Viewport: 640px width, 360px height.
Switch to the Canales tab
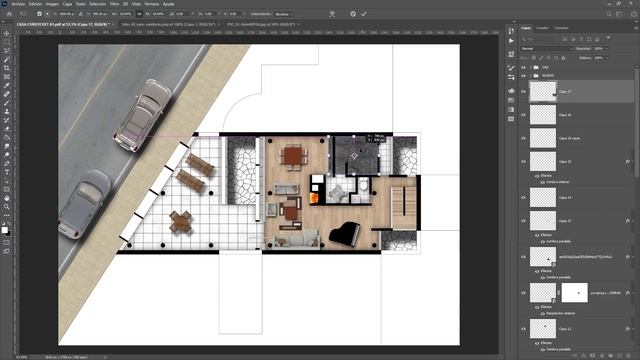pyautogui.click(x=542, y=28)
